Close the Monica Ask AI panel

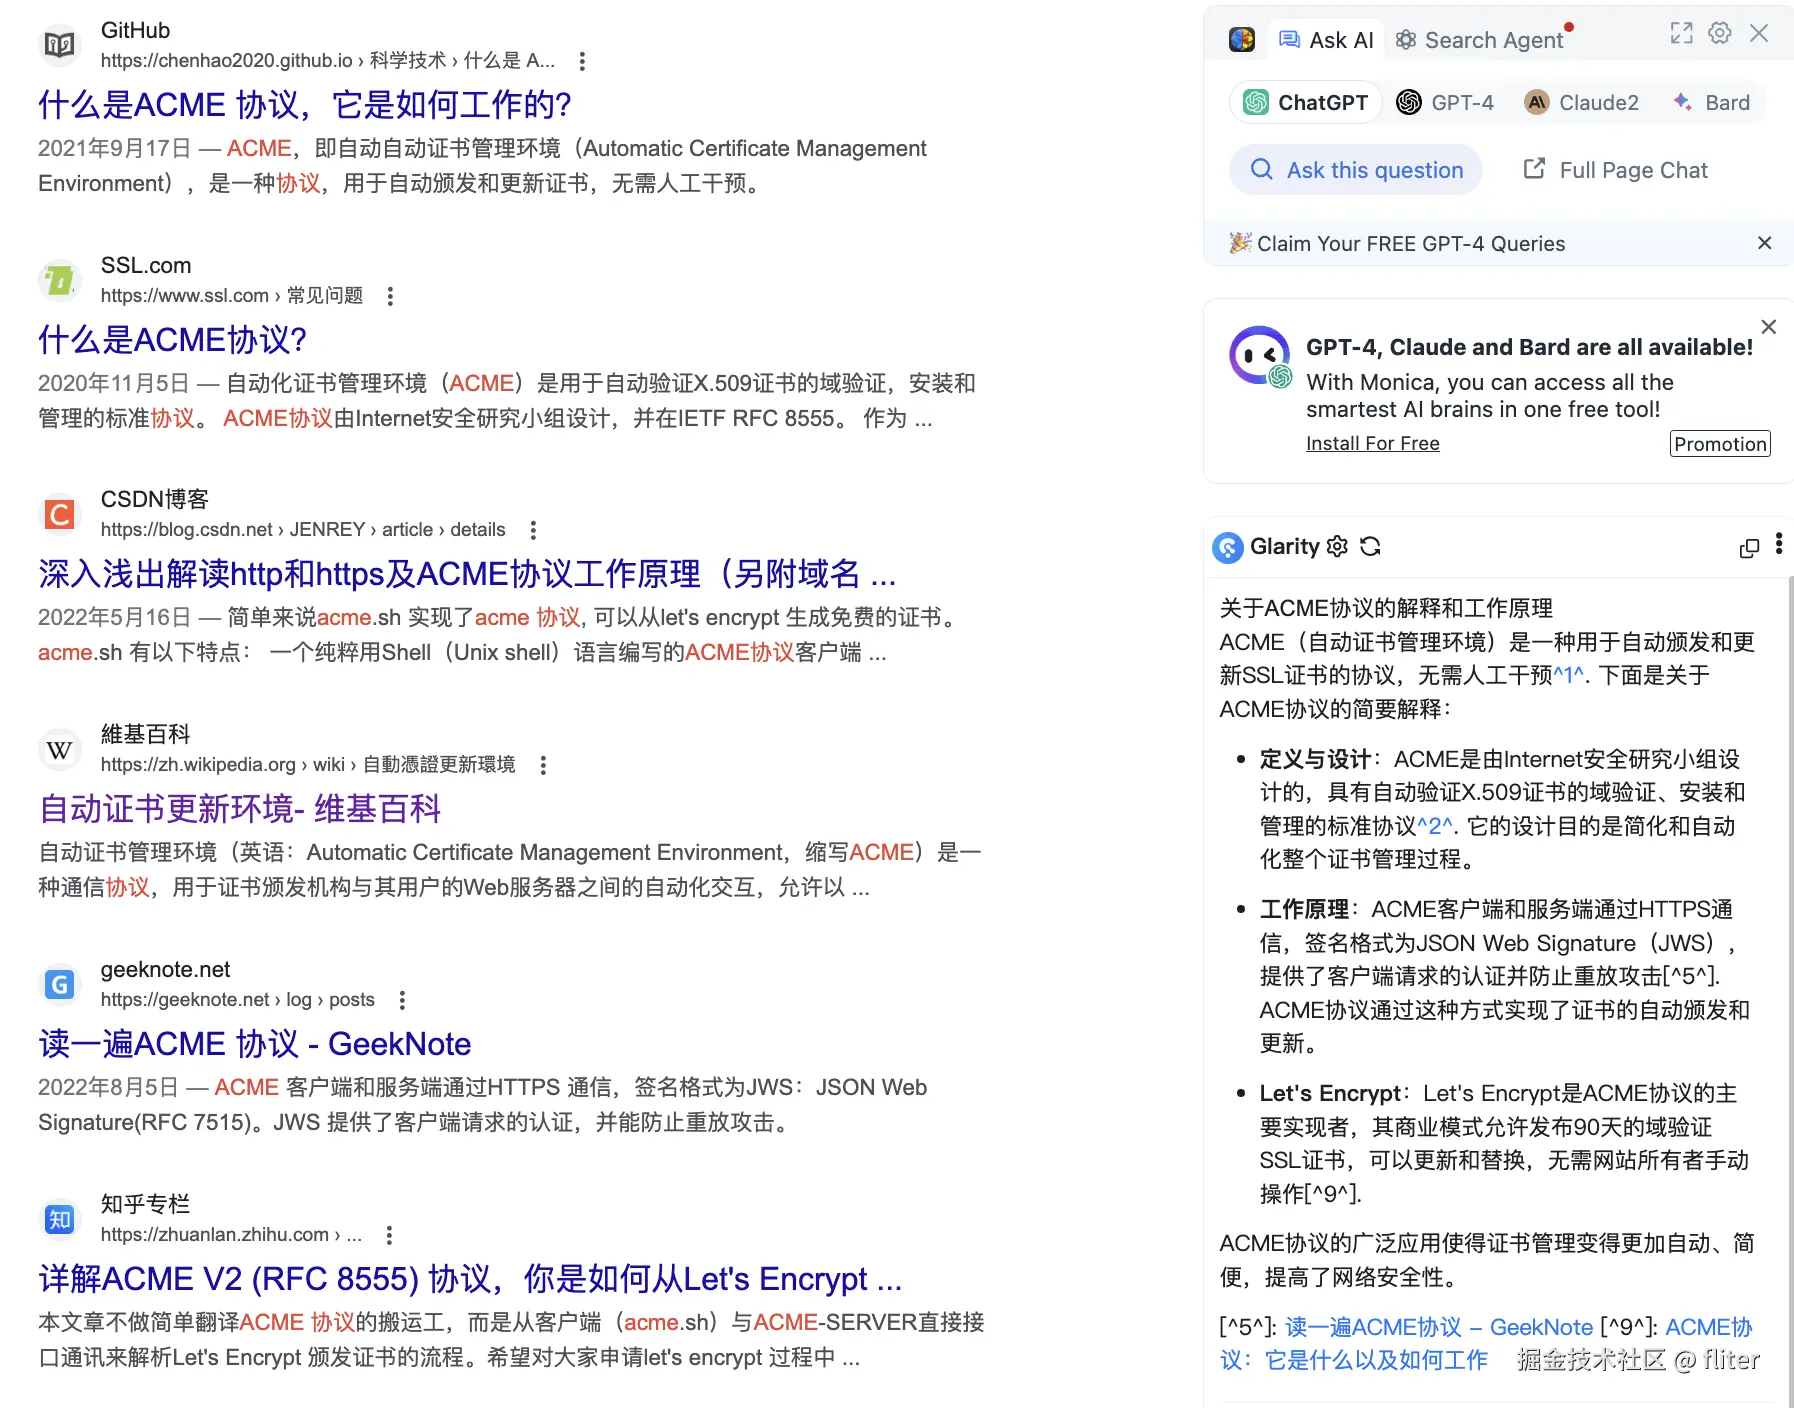pos(1759,33)
